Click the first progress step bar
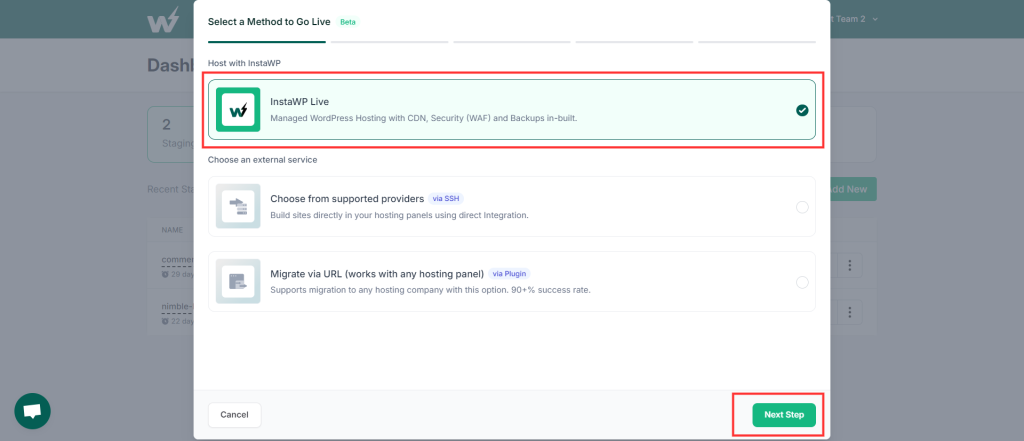 [266, 42]
